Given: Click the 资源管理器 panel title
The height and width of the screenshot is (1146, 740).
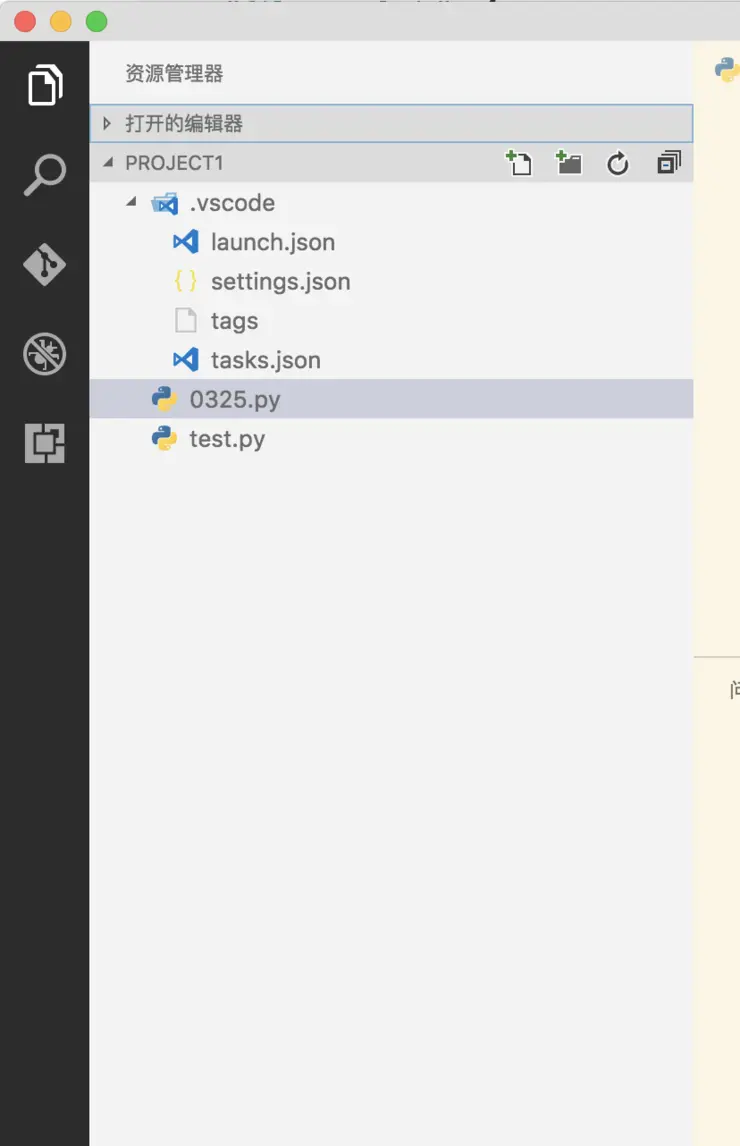Looking at the screenshot, I should [174, 73].
